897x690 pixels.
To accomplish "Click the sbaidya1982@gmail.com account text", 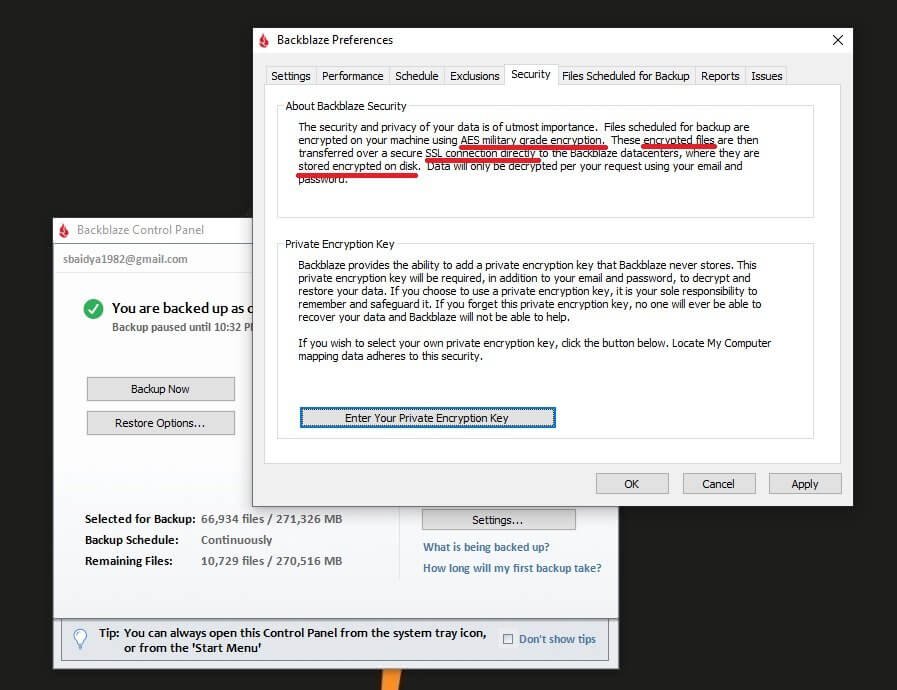I will pyautogui.click(x=125, y=259).
